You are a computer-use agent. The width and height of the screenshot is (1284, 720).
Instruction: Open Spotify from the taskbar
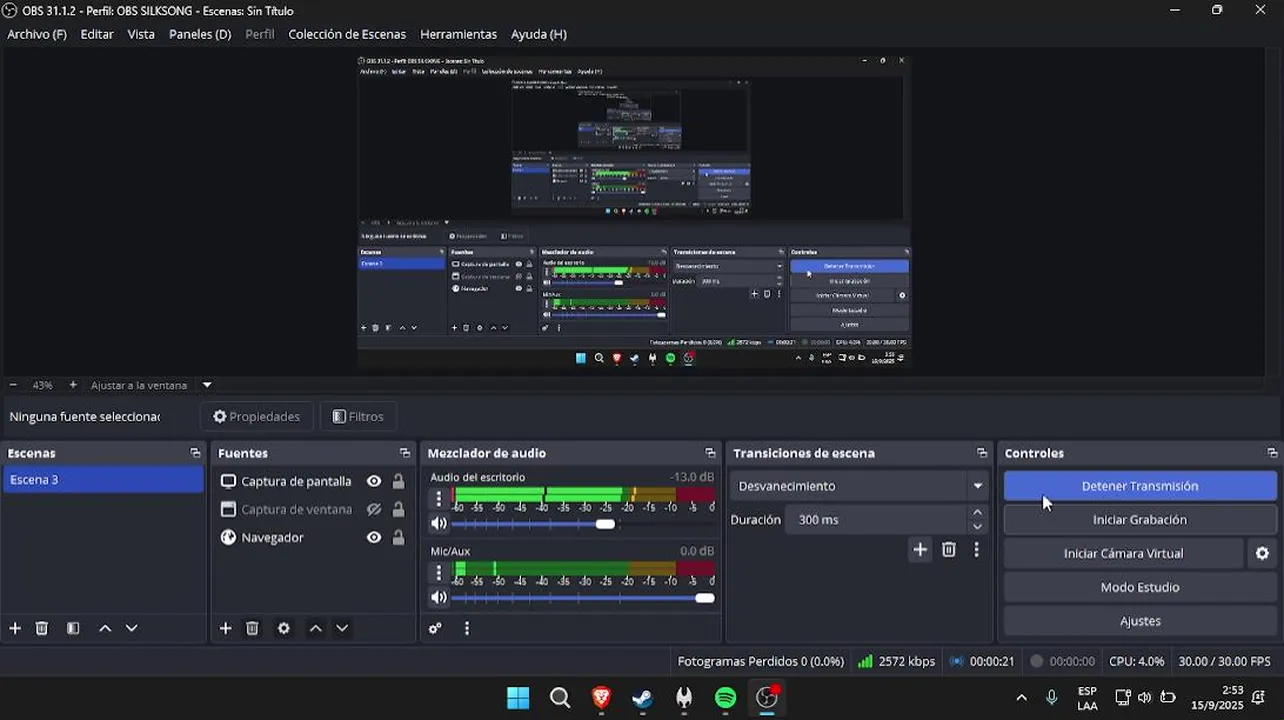pyautogui.click(x=726, y=698)
